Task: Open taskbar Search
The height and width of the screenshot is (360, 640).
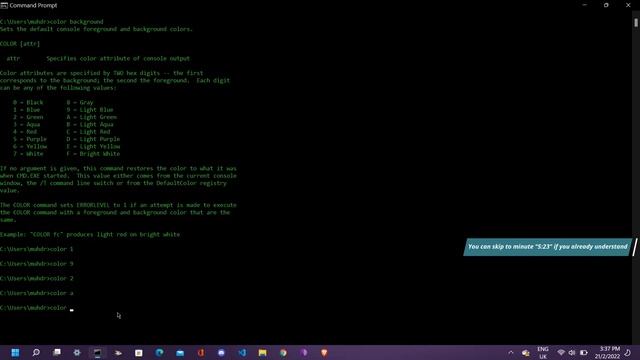Action: [36, 353]
